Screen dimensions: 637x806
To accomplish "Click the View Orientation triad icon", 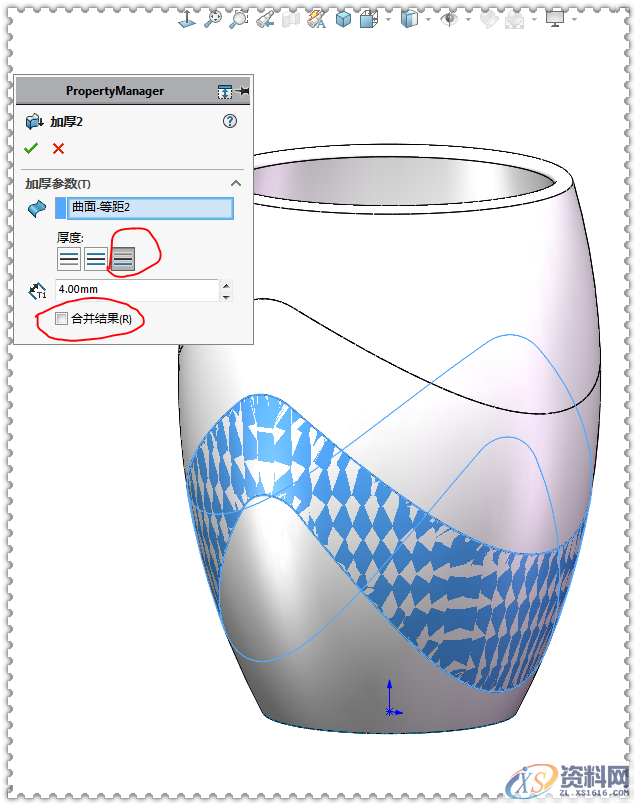I will (187, 19).
